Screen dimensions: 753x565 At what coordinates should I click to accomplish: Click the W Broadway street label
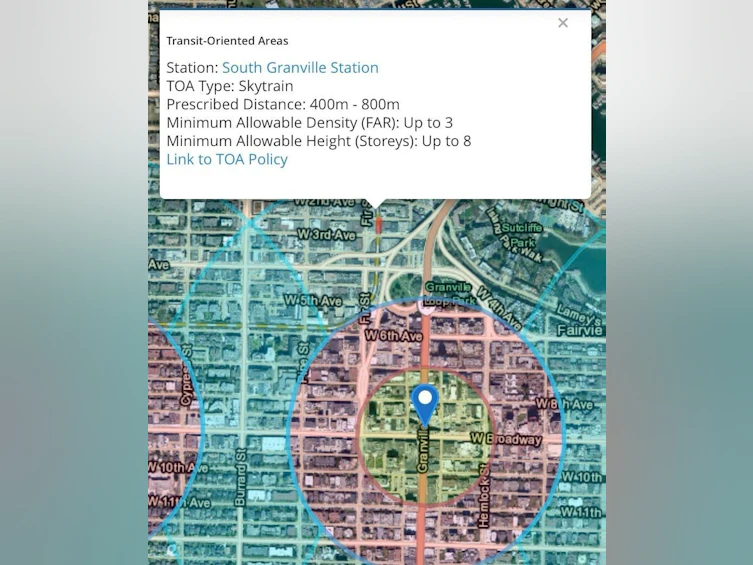click(505, 439)
